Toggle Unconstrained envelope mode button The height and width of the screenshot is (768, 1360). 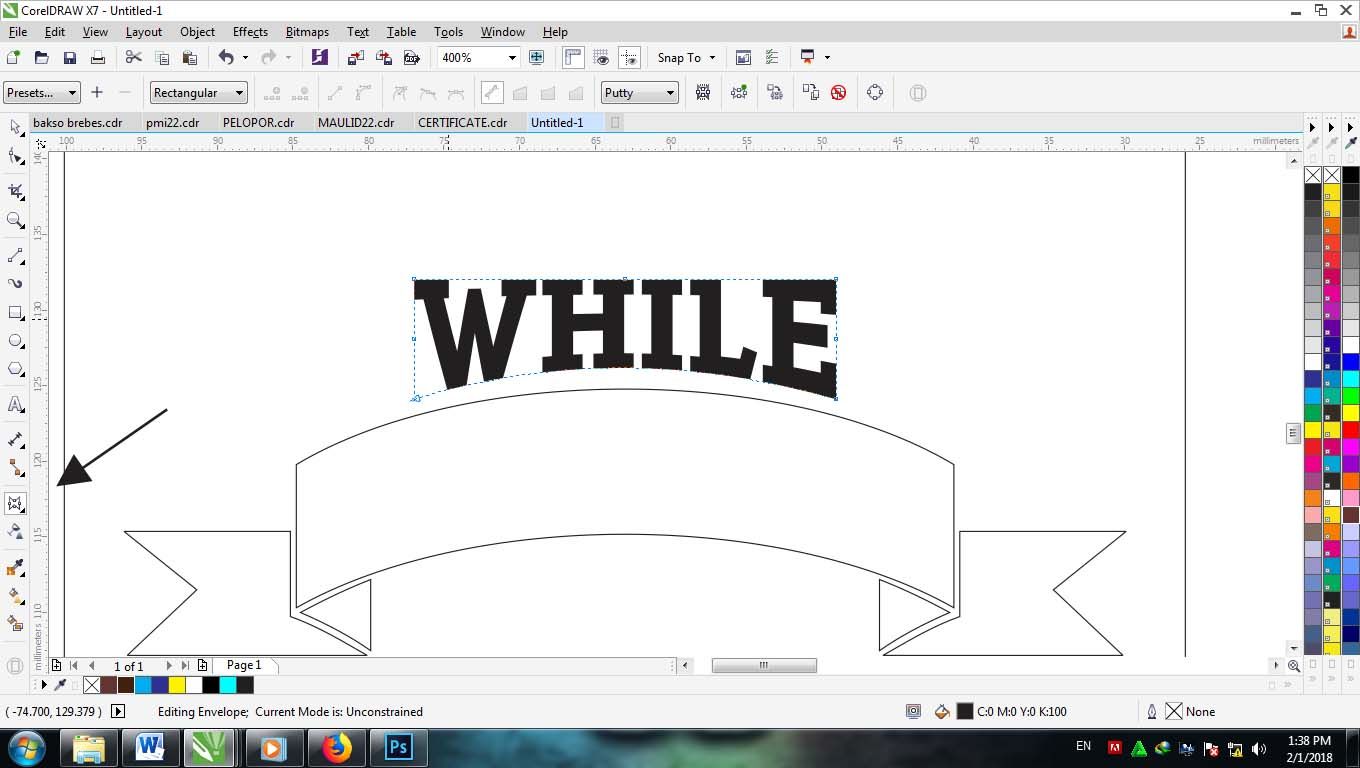point(492,93)
